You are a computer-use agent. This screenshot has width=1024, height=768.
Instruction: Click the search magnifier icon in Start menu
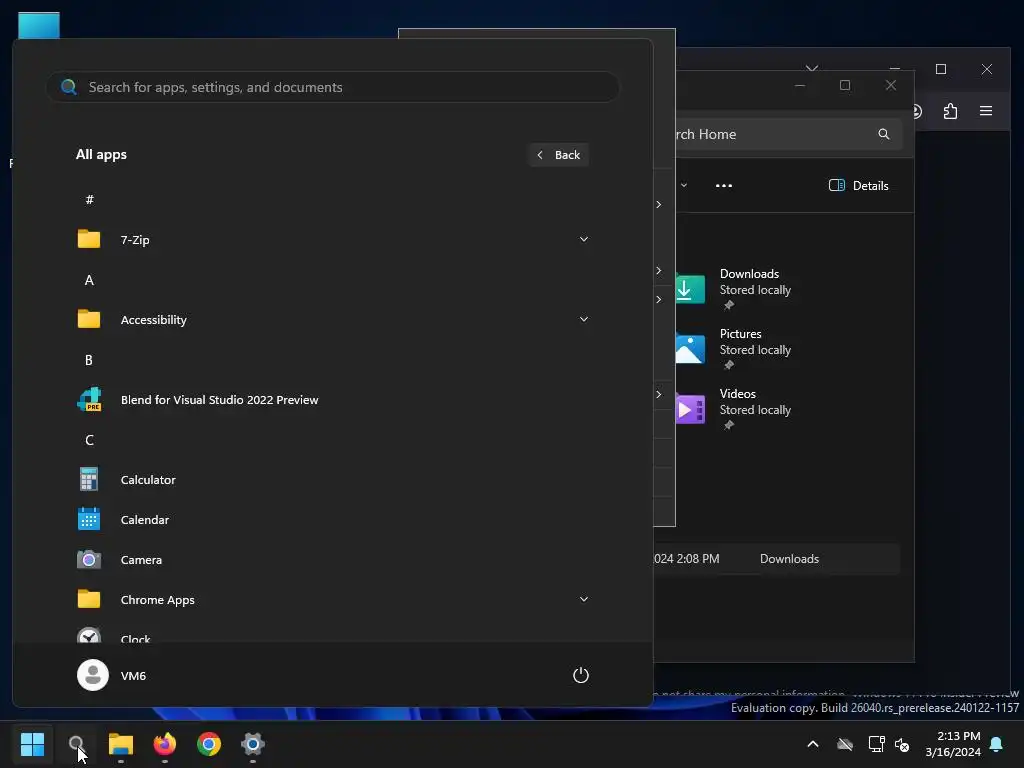pos(69,87)
